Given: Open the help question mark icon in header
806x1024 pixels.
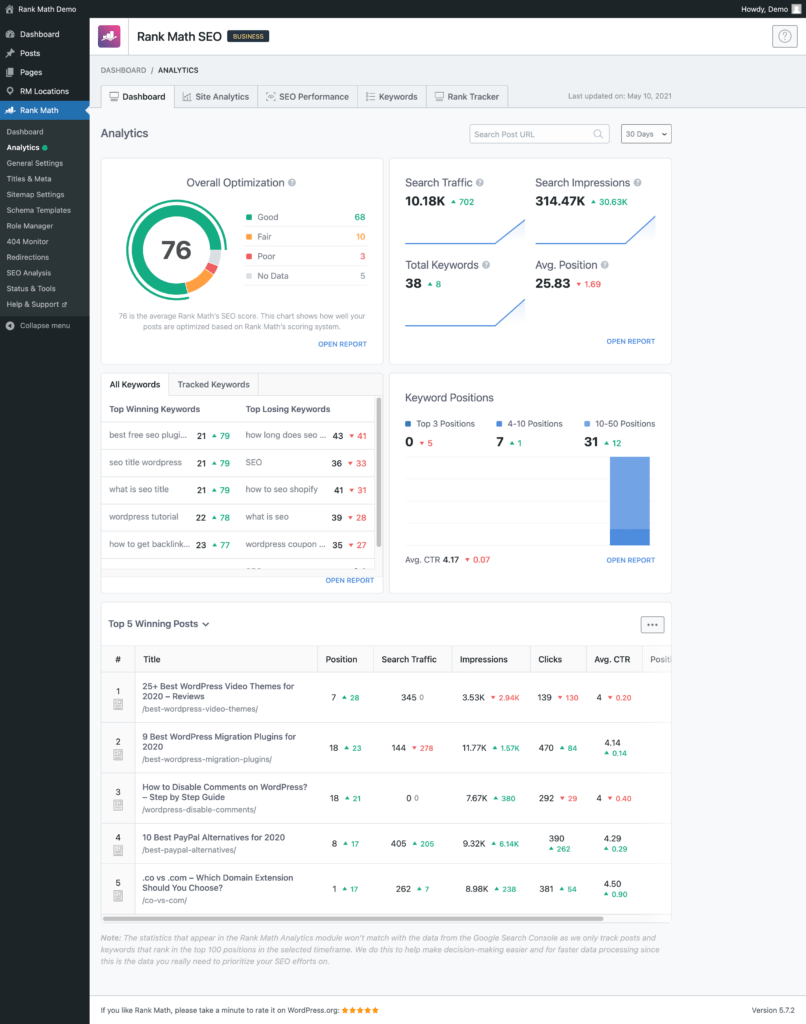Looking at the screenshot, I should coord(784,37).
